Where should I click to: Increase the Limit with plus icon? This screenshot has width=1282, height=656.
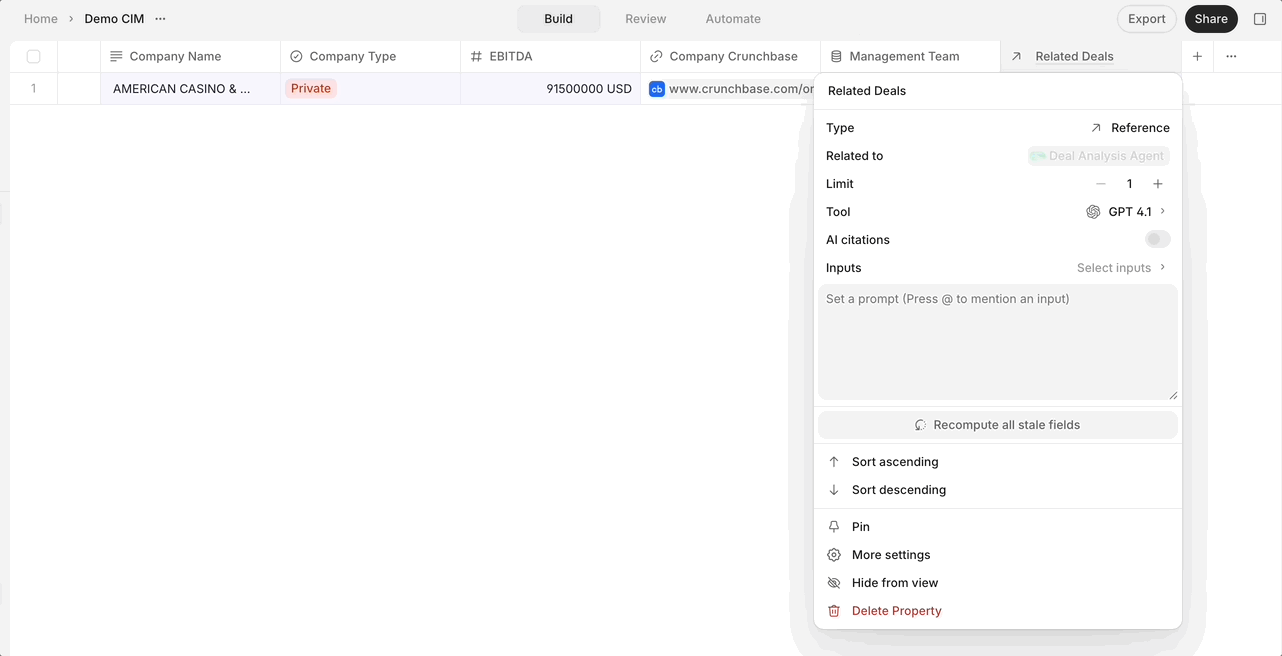(x=1158, y=184)
